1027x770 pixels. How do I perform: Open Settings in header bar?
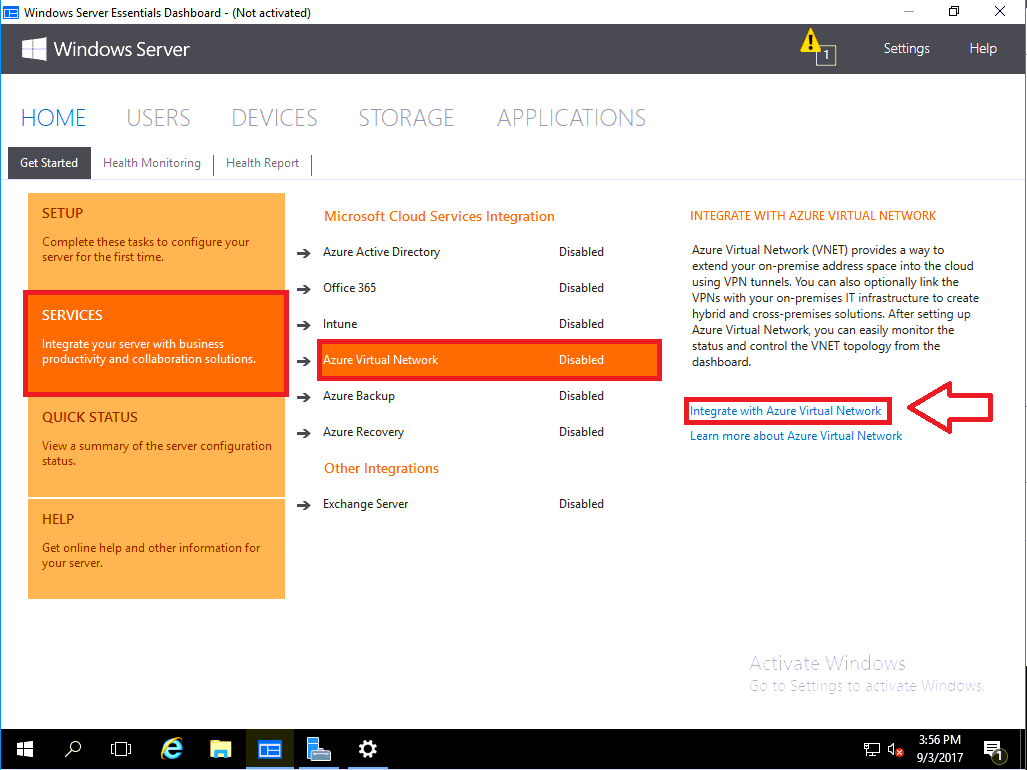pyautogui.click(x=906, y=48)
